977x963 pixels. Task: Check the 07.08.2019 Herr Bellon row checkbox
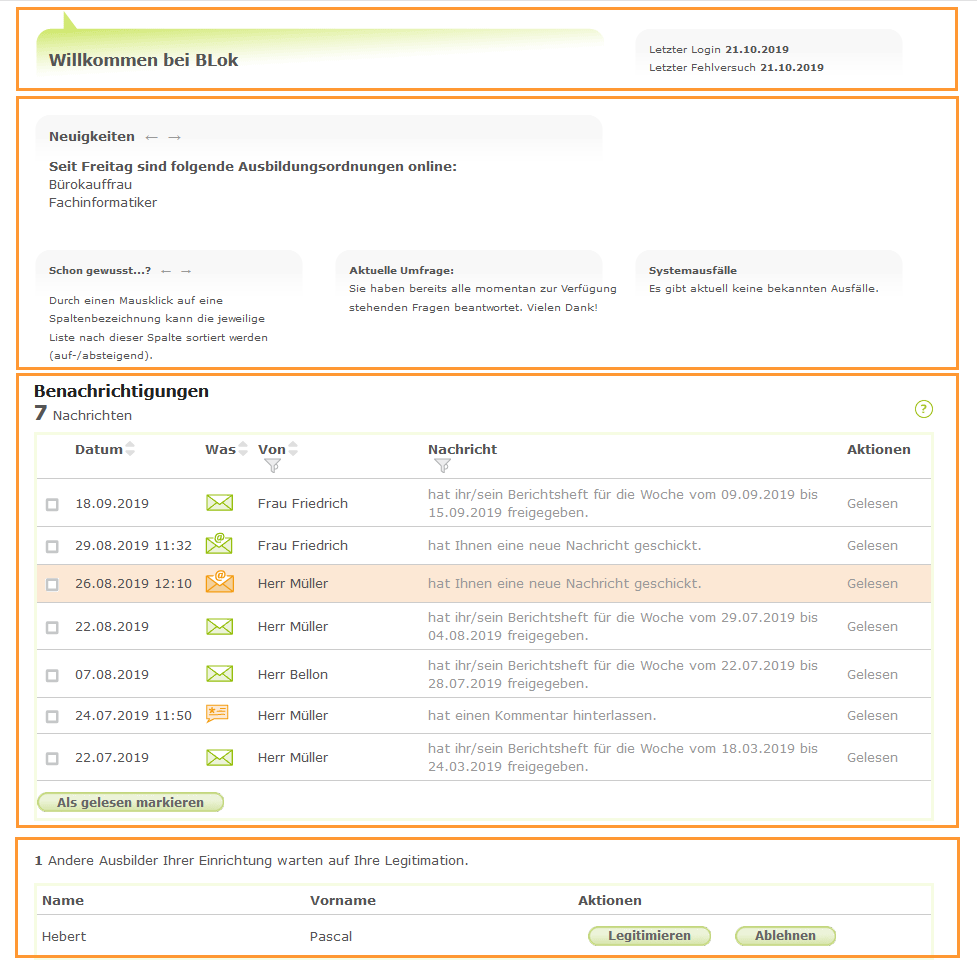(52, 676)
